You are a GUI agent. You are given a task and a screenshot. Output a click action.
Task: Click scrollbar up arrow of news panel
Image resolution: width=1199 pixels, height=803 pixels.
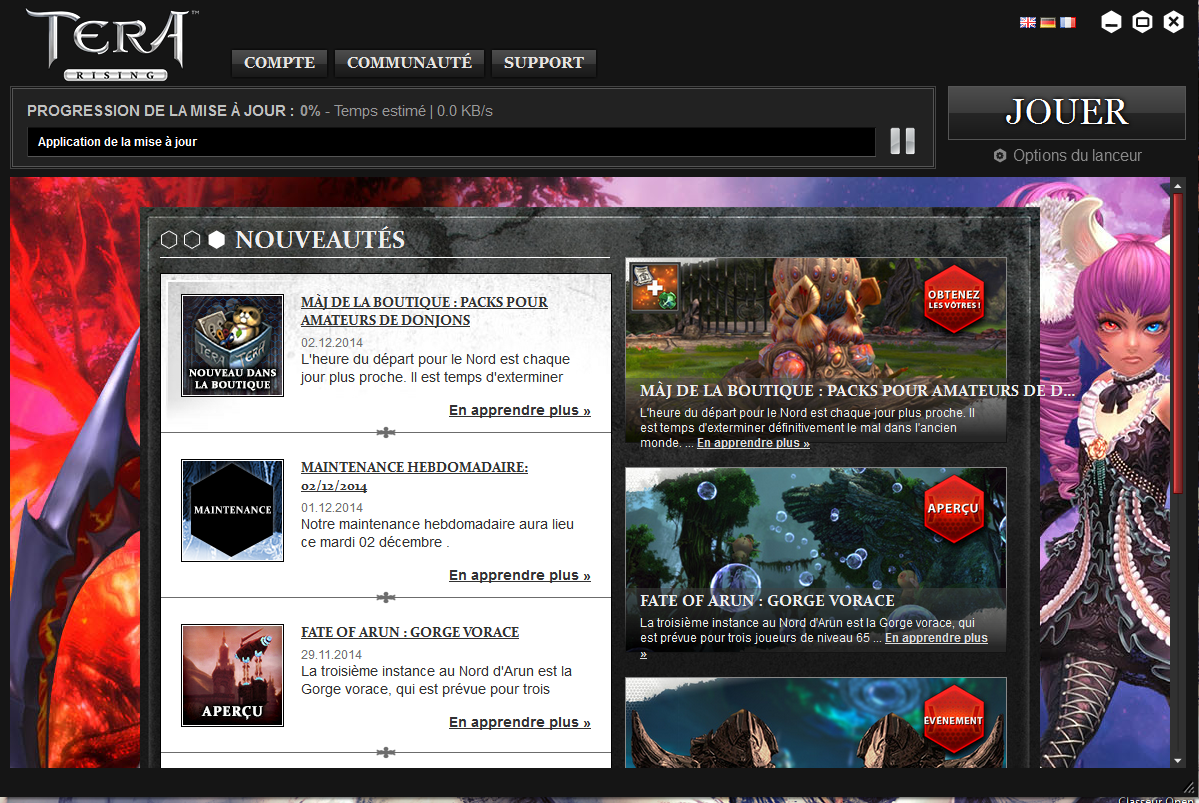(x=1178, y=186)
